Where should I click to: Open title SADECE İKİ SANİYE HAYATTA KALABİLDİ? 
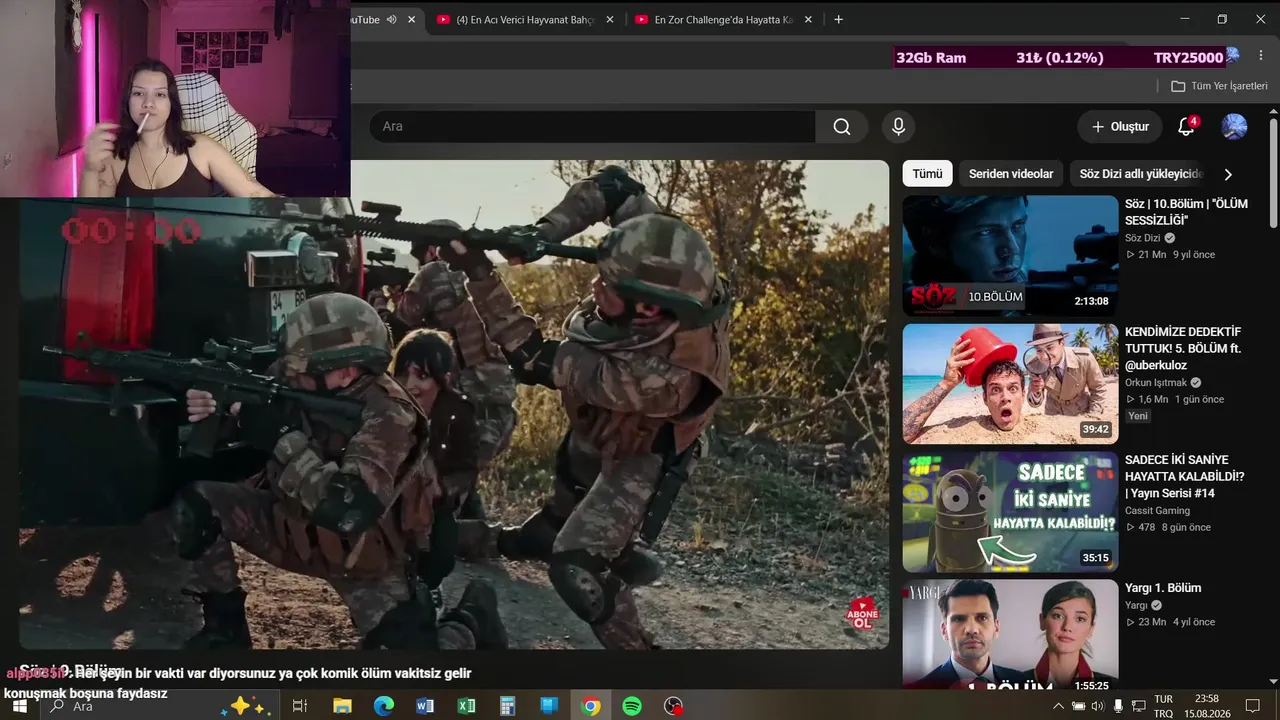pyautogui.click(x=1185, y=477)
